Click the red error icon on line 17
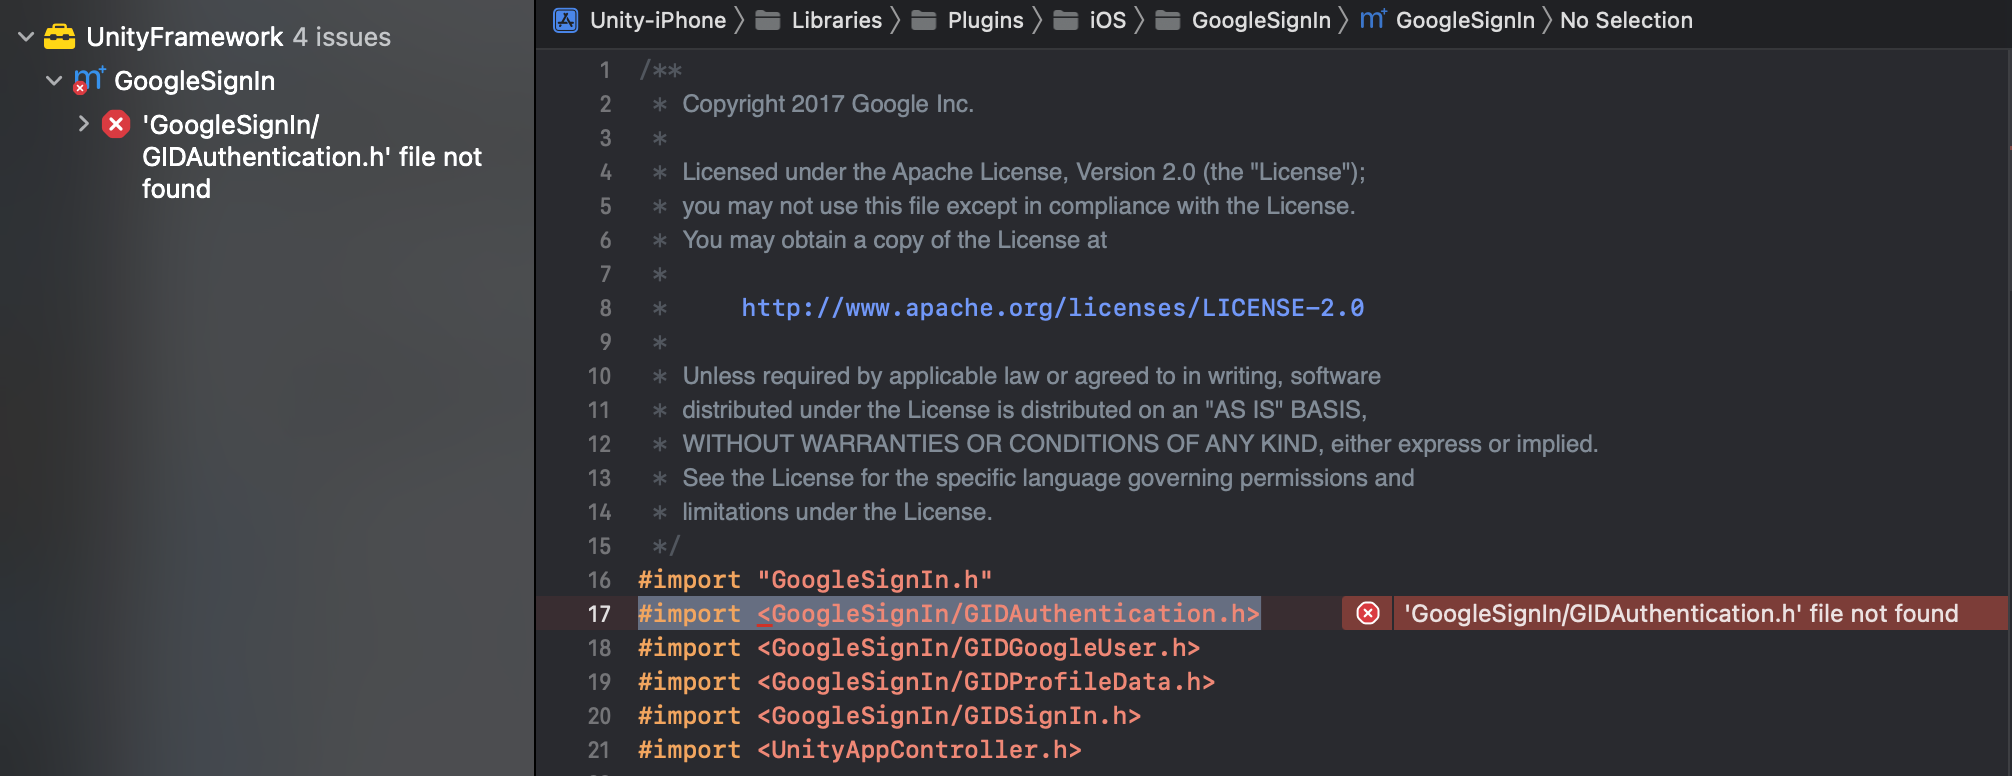Image resolution: width=2012 pixels, height=776 pixels. (x=1366, y=614)
